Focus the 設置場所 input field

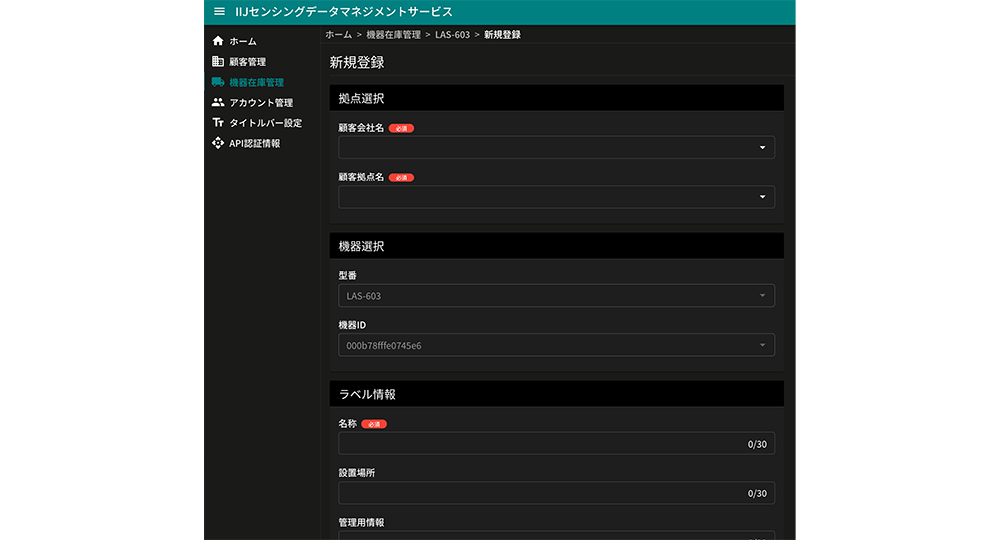click(x=540, y=493)
